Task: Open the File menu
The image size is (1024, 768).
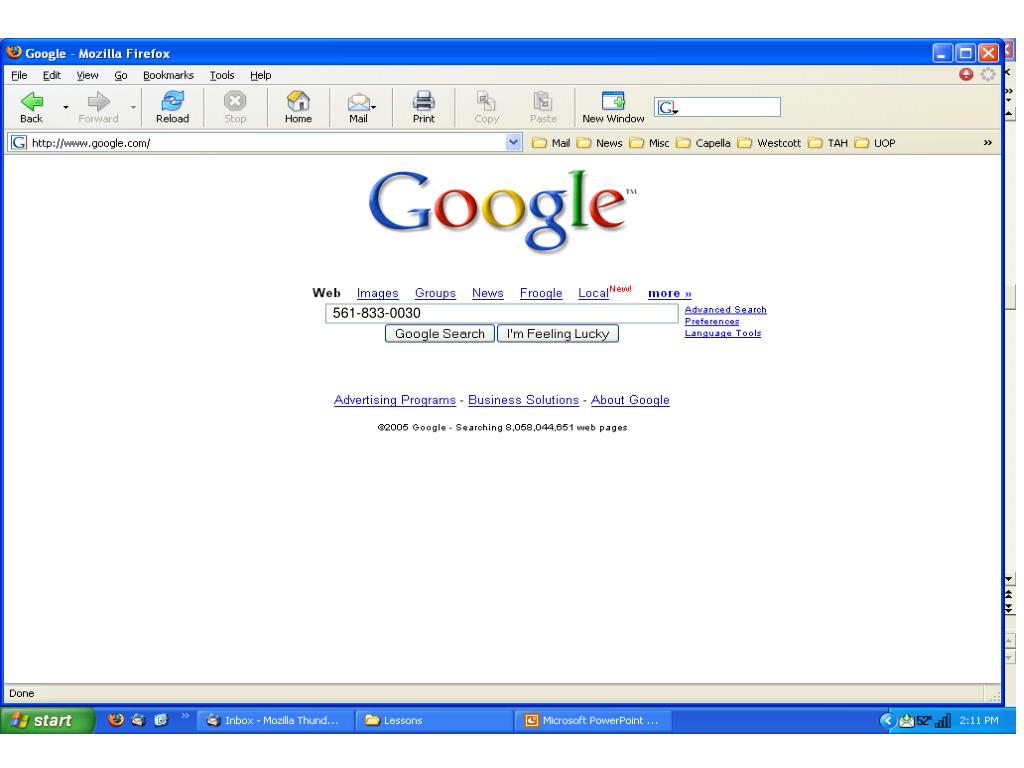Action: pos(20,75)
